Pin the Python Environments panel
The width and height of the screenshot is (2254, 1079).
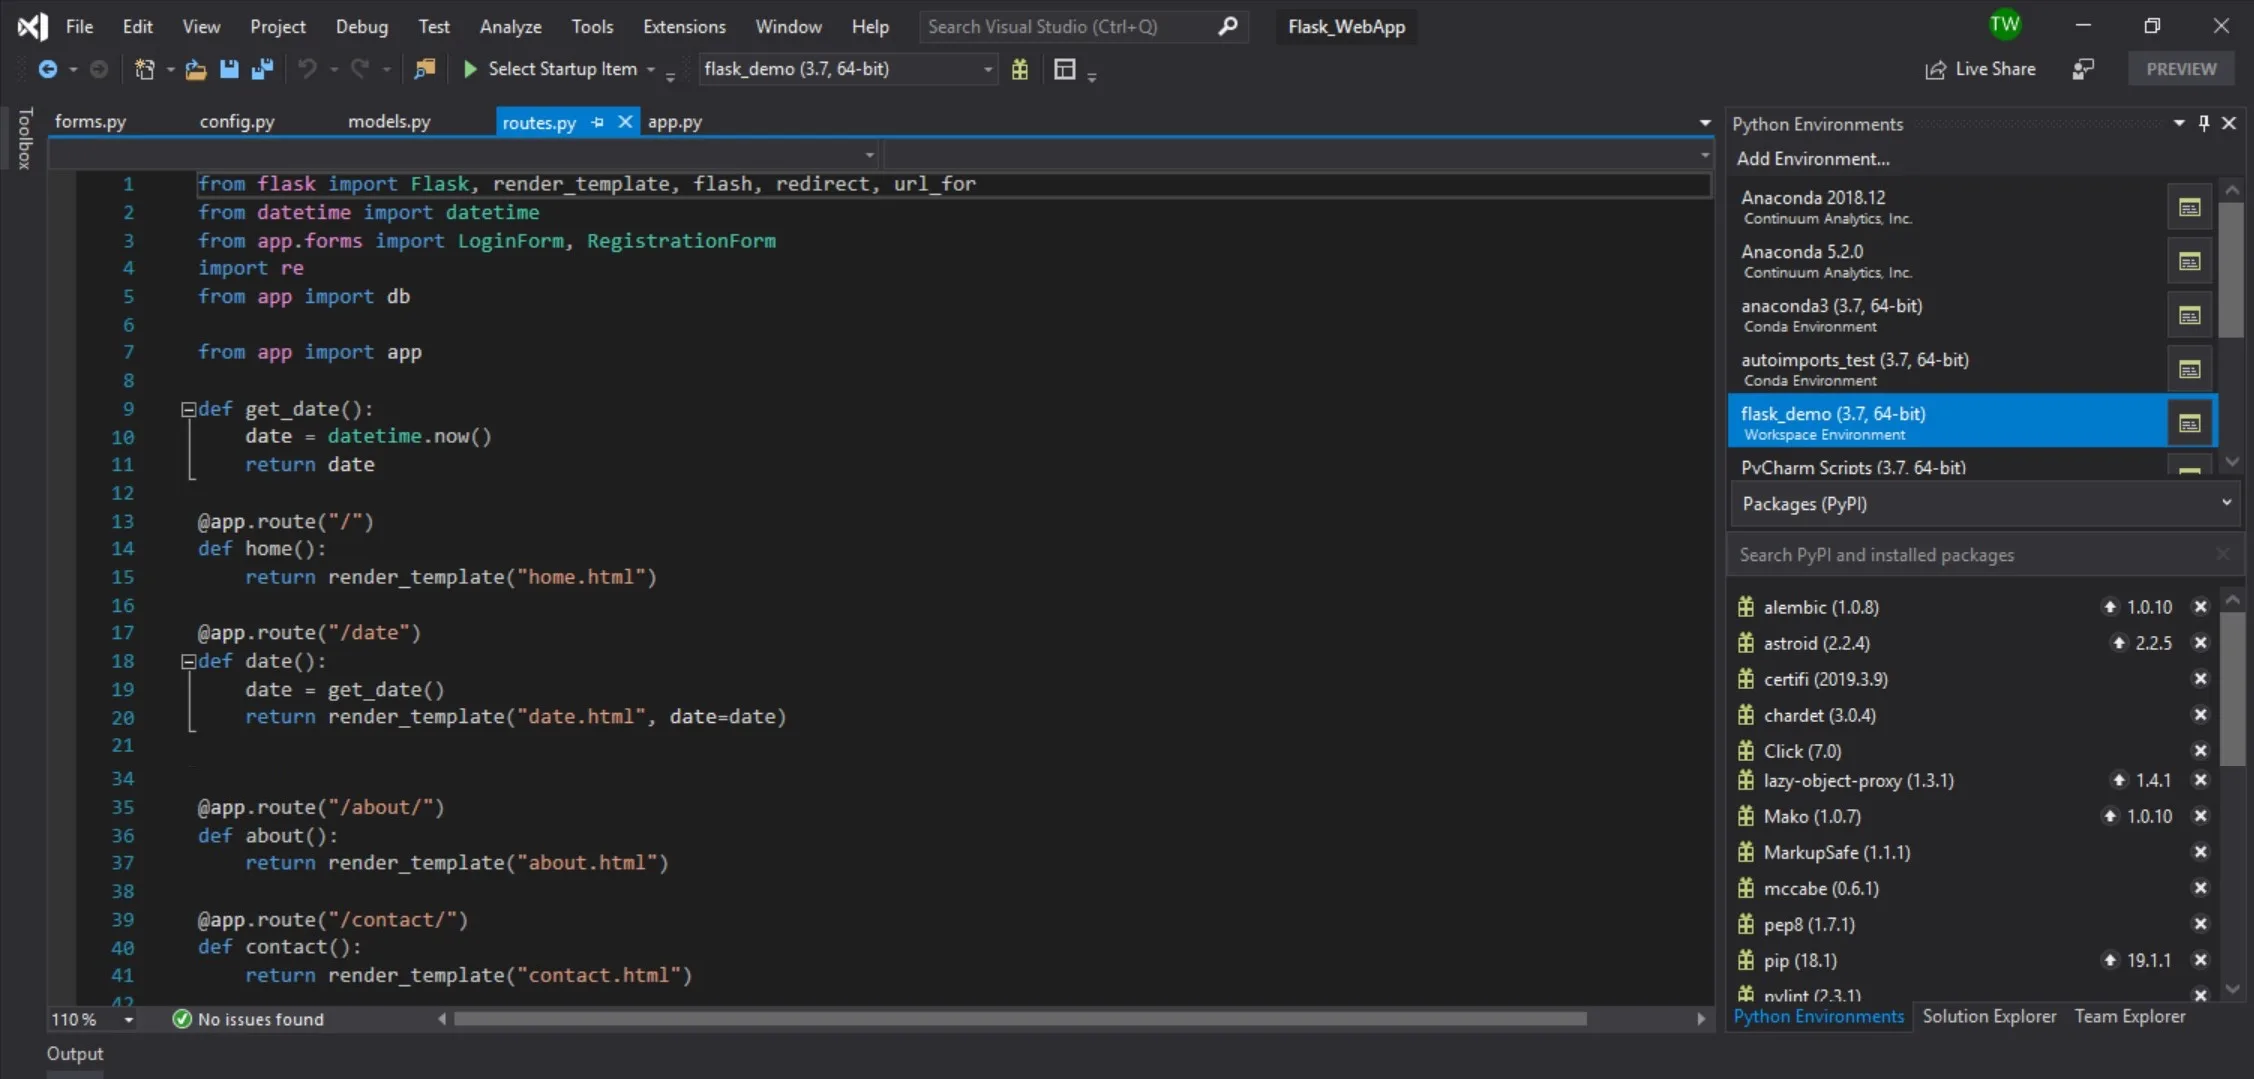(2203, 123)
